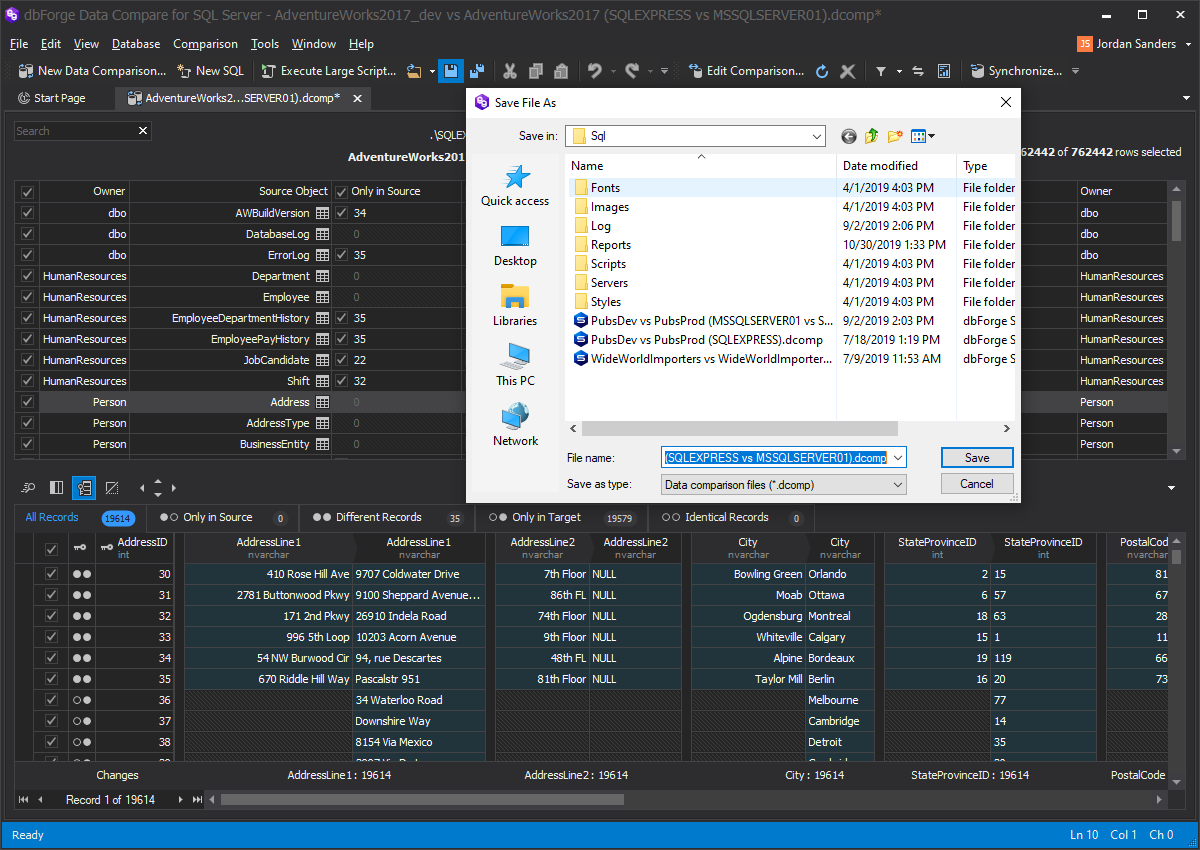Click the Save button in the dialog

pos(977,457)
